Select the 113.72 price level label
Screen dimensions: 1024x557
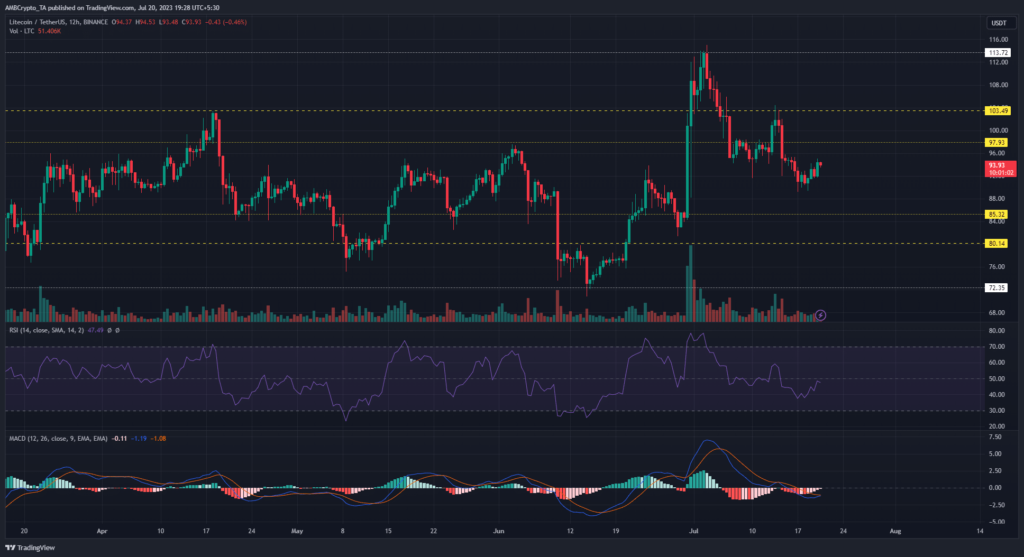995,51
